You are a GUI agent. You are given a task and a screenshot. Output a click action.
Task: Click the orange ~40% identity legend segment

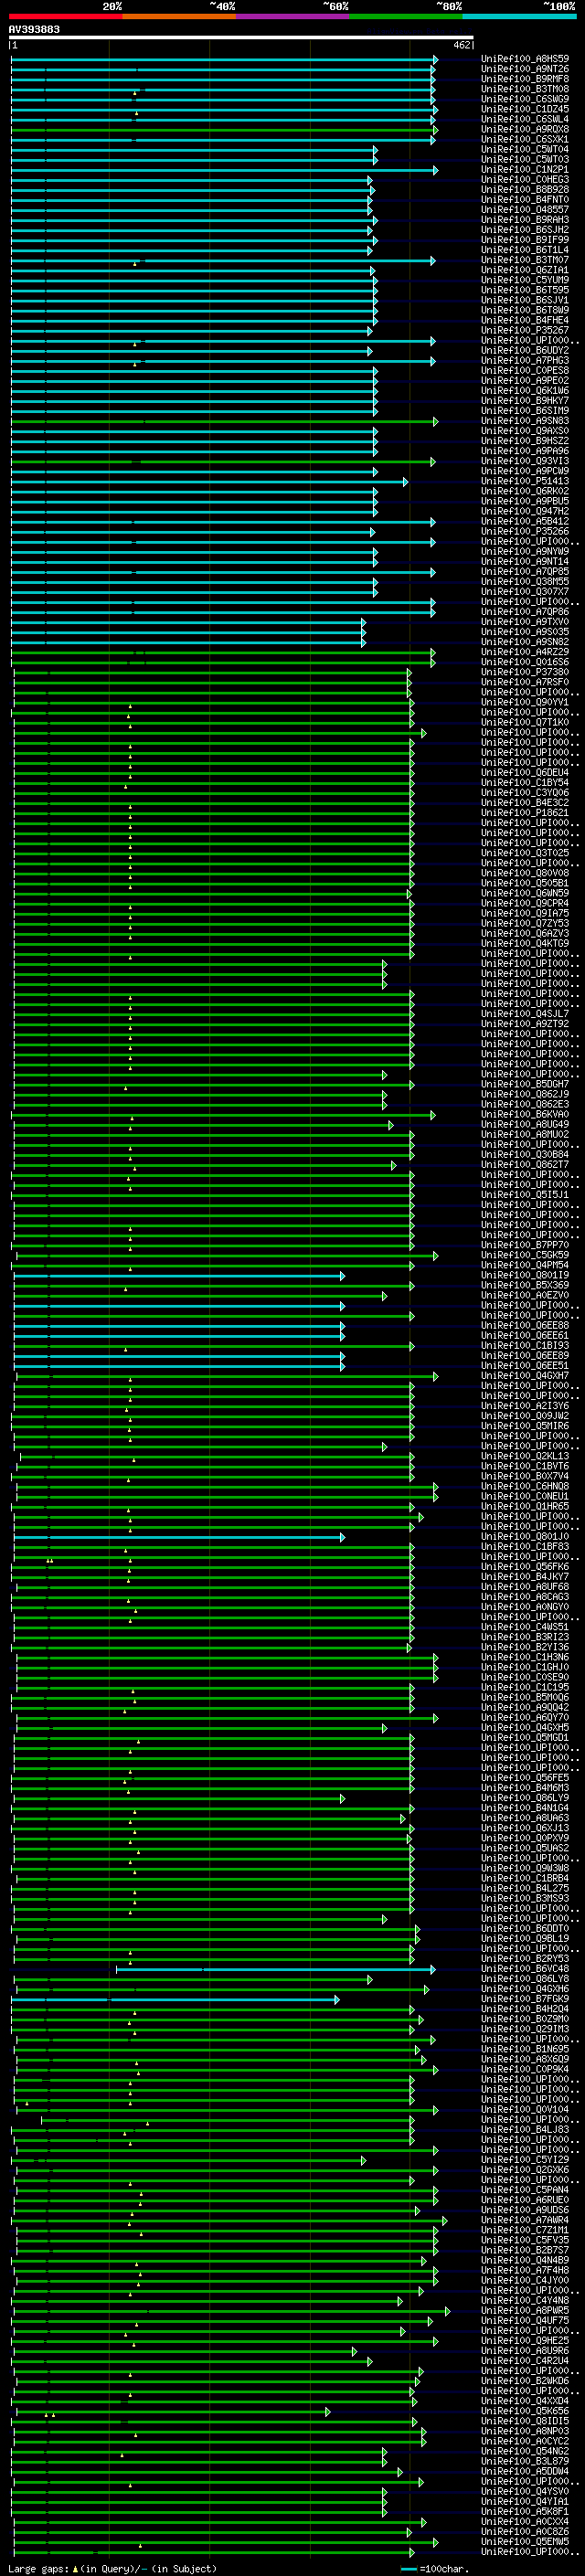(x=179, y=16)
